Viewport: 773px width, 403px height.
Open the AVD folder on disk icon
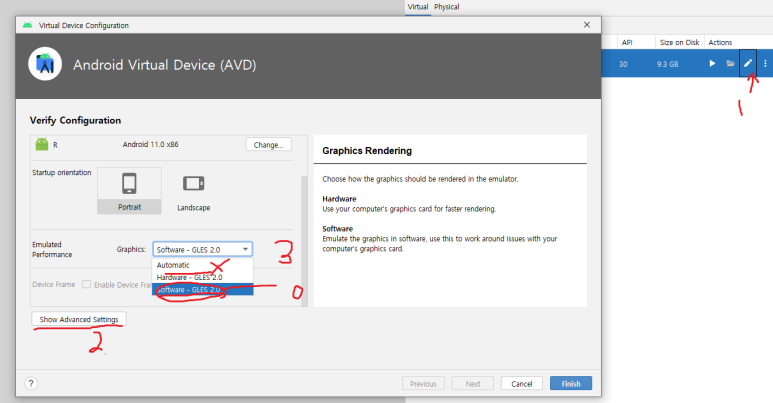tap(730, 63)
